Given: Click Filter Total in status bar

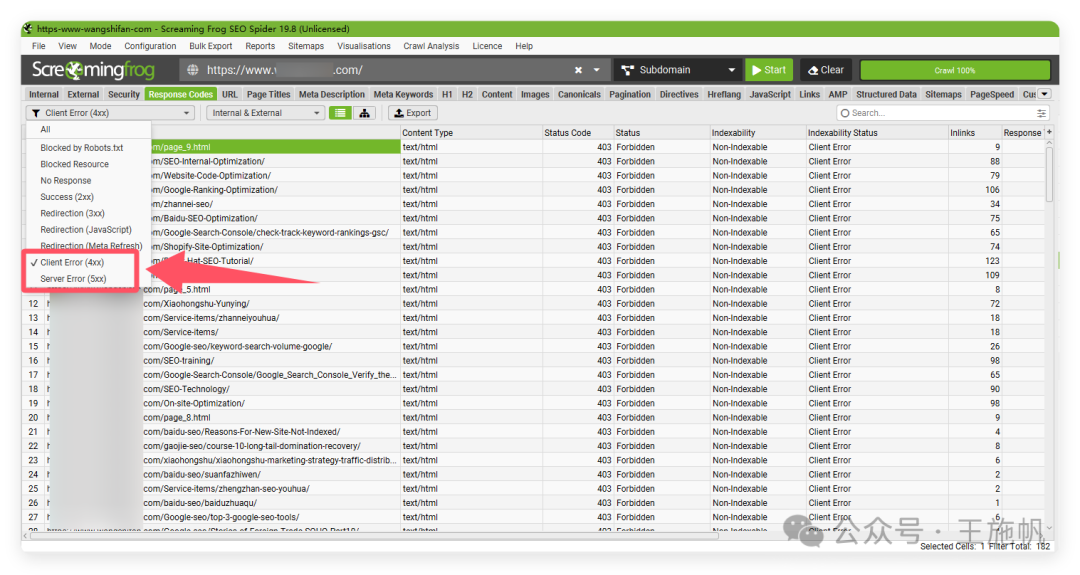Looking at the screenshot, I should coord(1019,547).
